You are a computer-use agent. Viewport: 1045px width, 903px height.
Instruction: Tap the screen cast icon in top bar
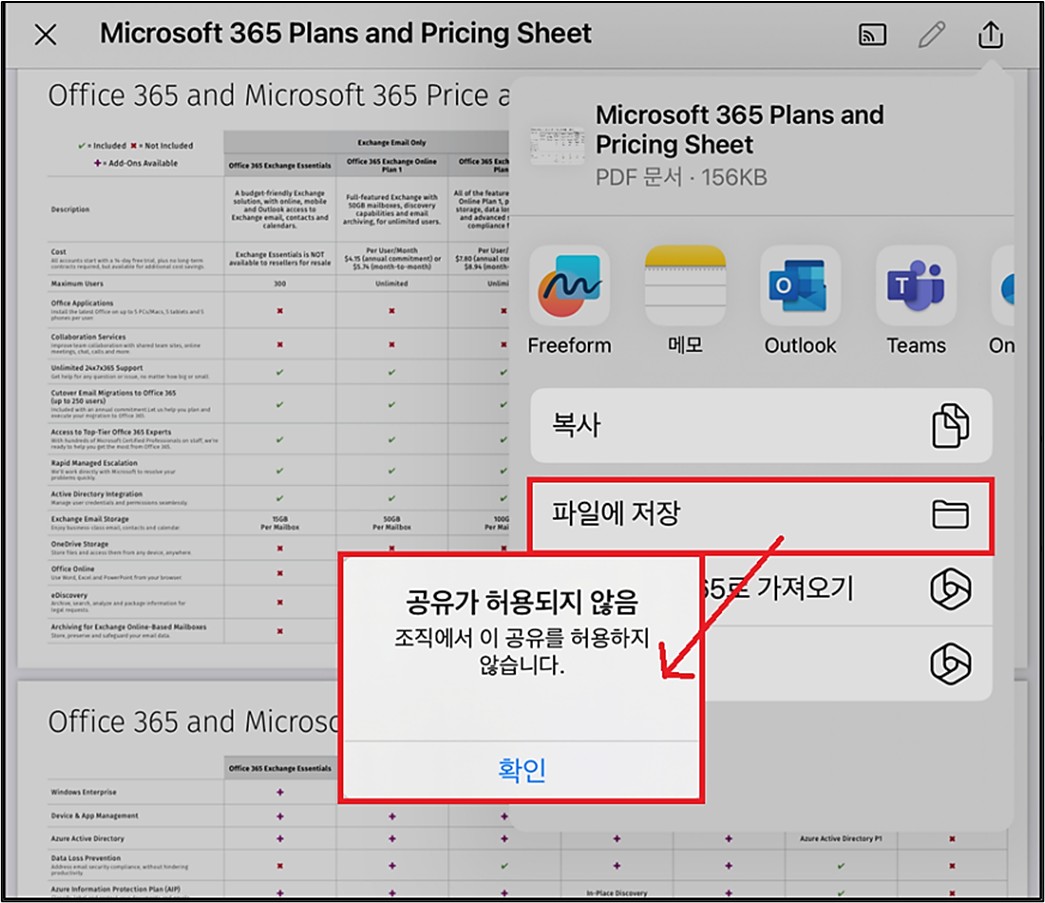pyautogui.click(x=872, y=35)
